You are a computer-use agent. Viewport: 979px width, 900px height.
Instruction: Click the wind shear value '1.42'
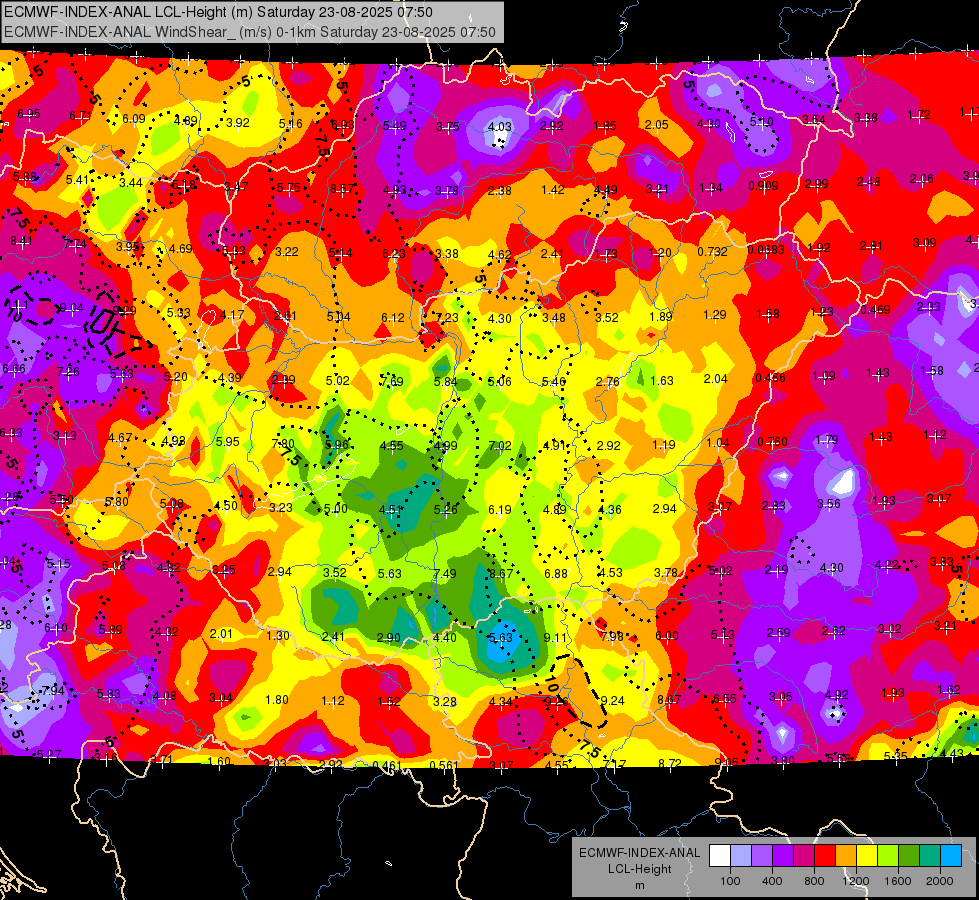pyautogui.click(x=553, y=189)
